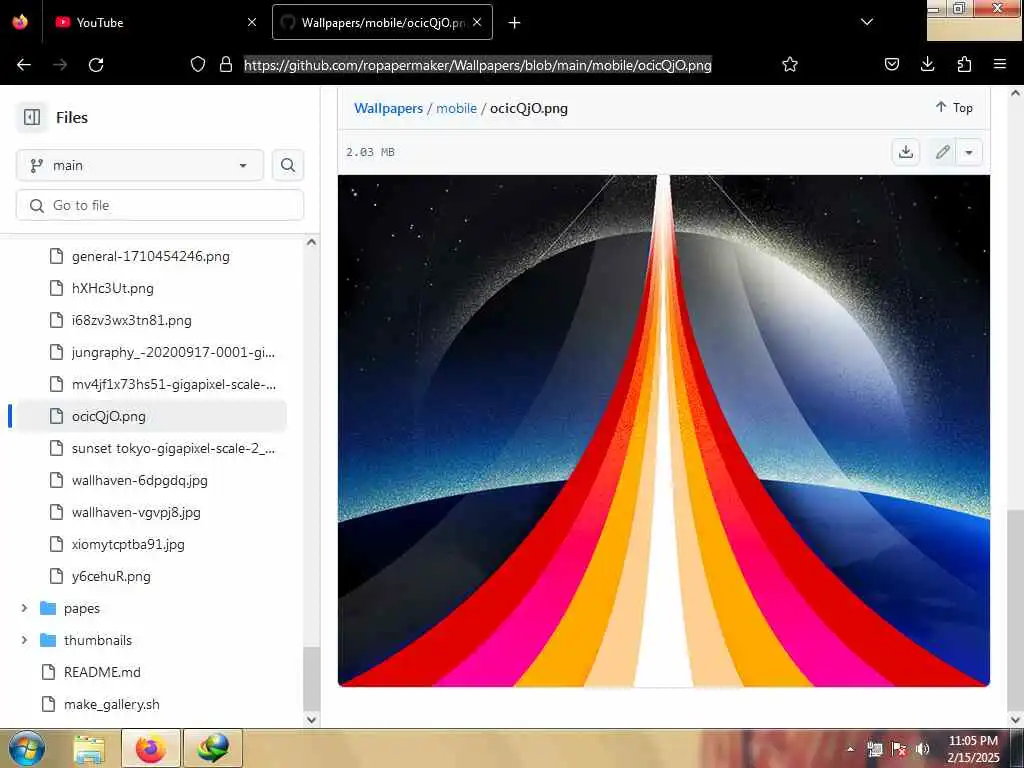The height and width of the screenshot is (768, 1024).
Task: Click the Go to file search field
Action: pyautogui.click(x=160, y=205)
